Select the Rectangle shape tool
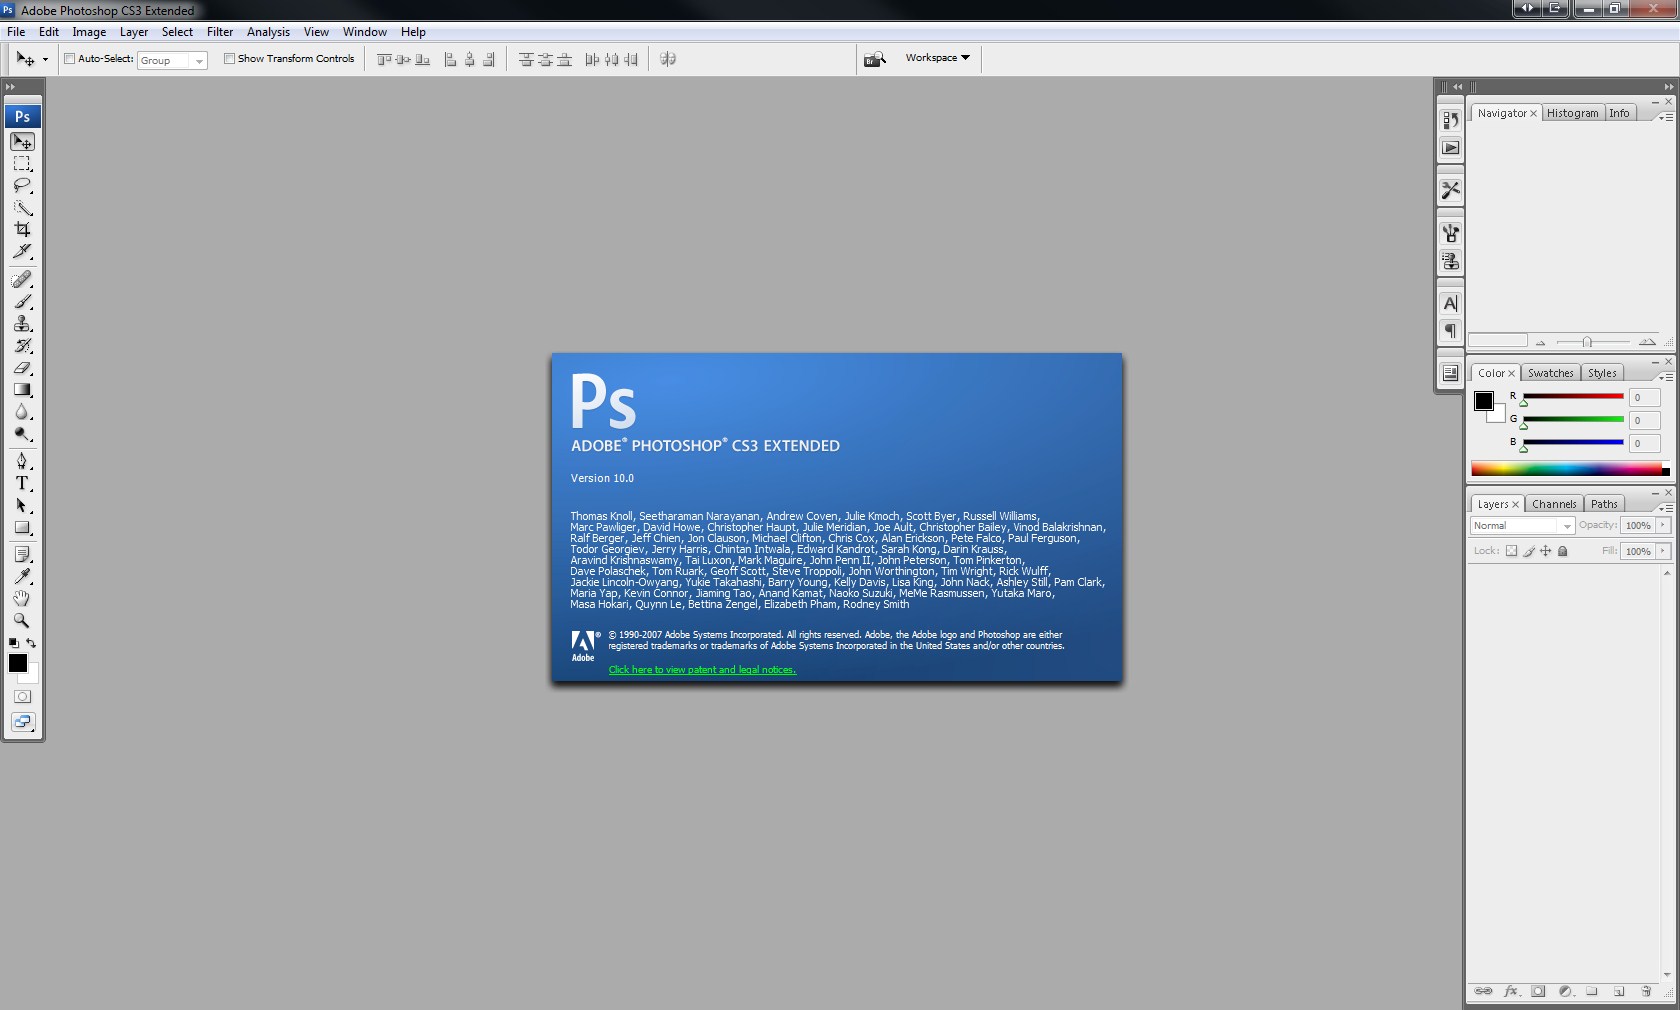Screen dimensions: 1680x1010 pos(22,527)
